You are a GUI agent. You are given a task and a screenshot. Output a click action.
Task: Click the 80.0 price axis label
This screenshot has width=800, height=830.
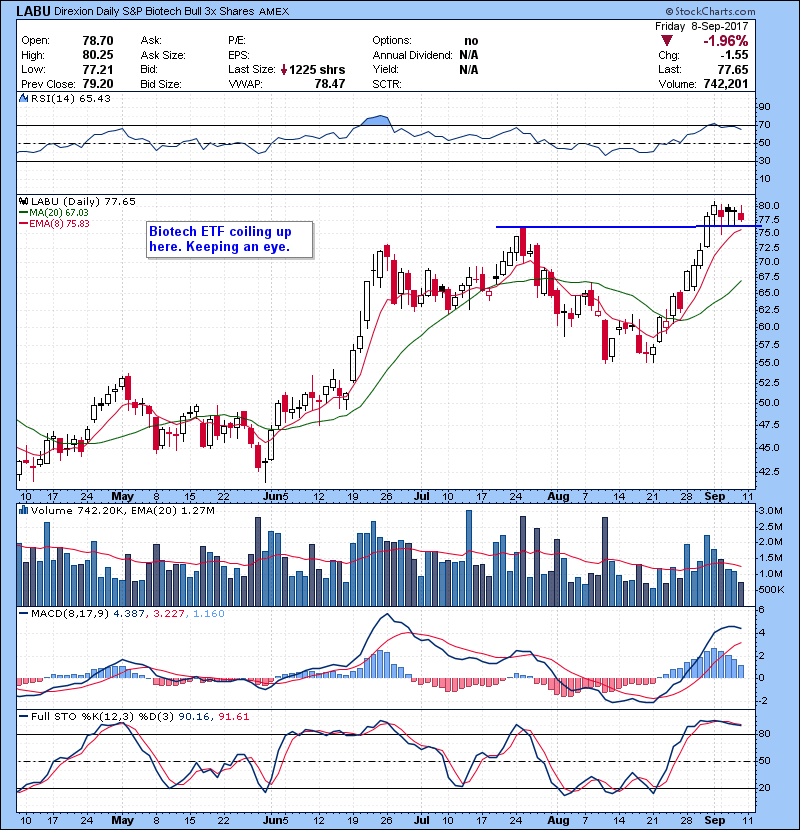pos(768,205)
